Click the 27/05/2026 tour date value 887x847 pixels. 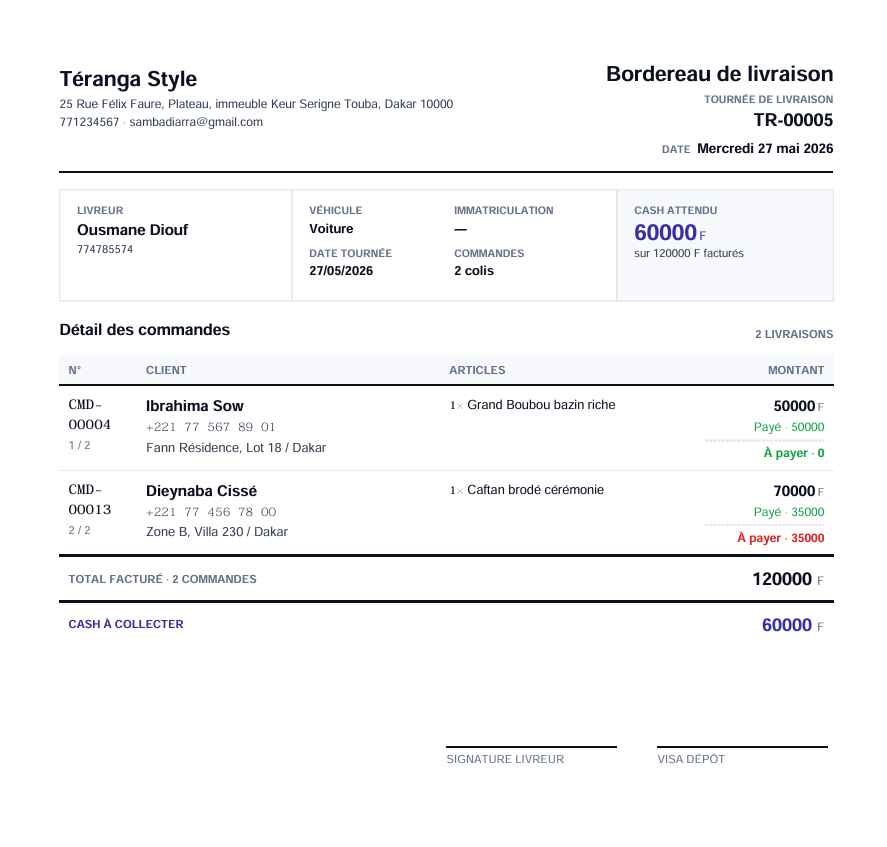tap(341, 271)
